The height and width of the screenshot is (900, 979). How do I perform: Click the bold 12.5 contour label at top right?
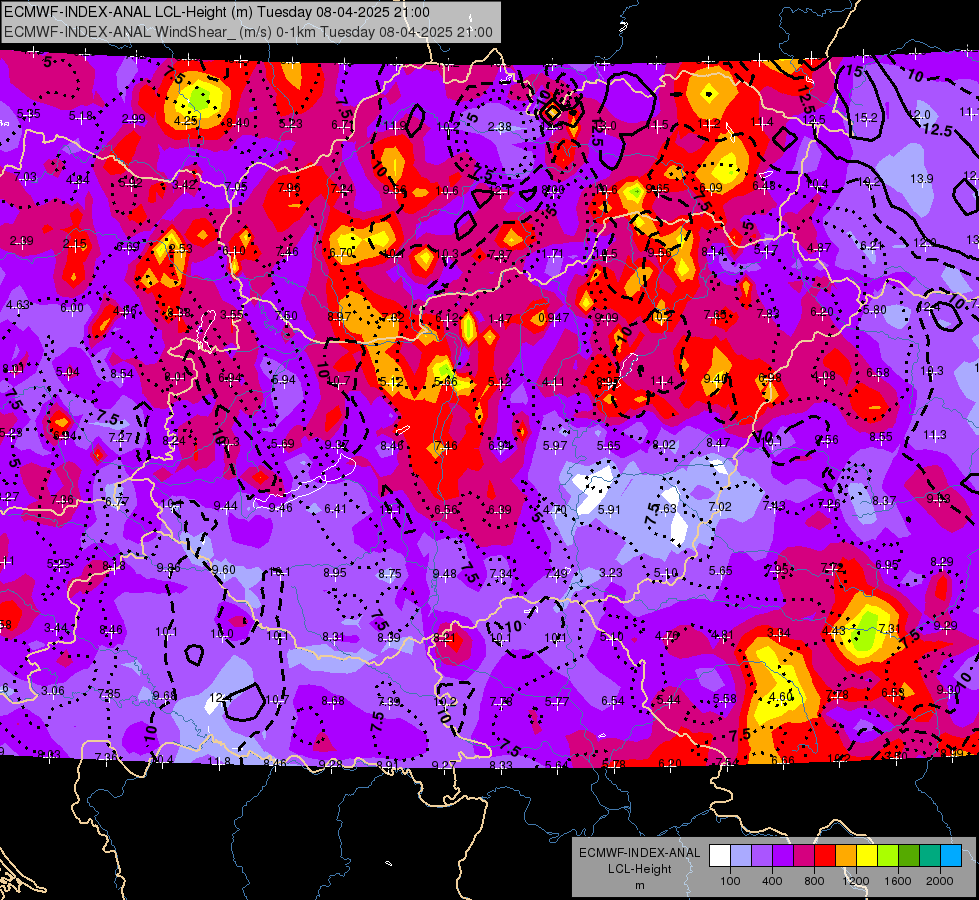937,130
